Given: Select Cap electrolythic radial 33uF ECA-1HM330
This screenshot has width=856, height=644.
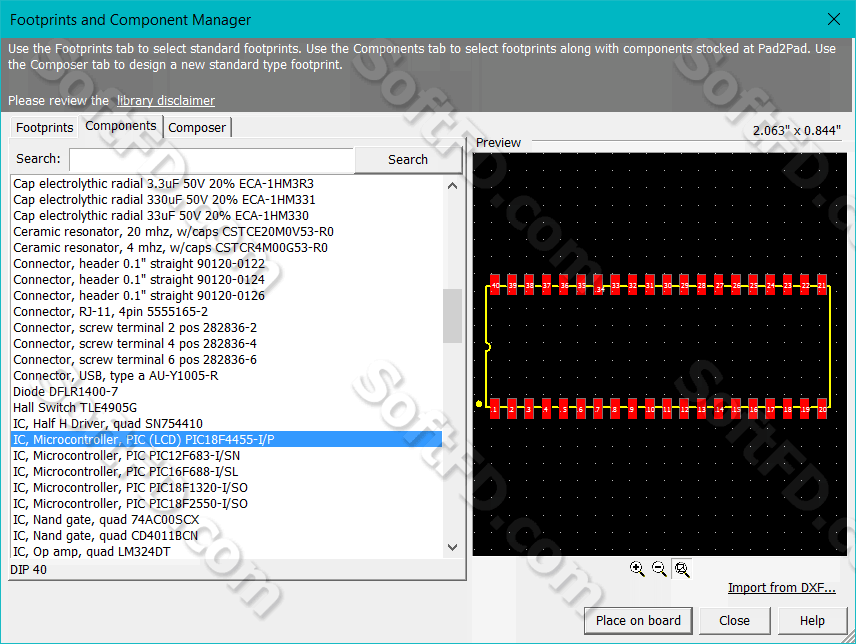Looking at the screenshot, I should click(227, 216).
